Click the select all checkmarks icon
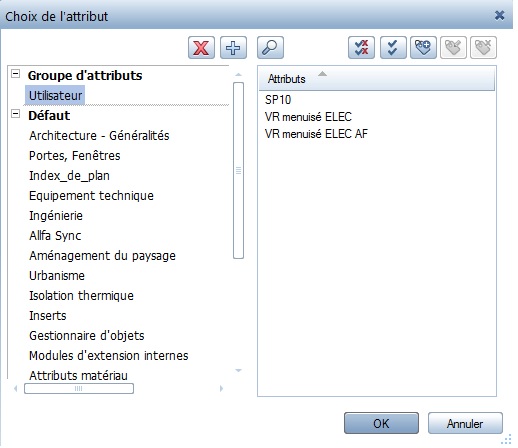 click(x=393, y=48)
